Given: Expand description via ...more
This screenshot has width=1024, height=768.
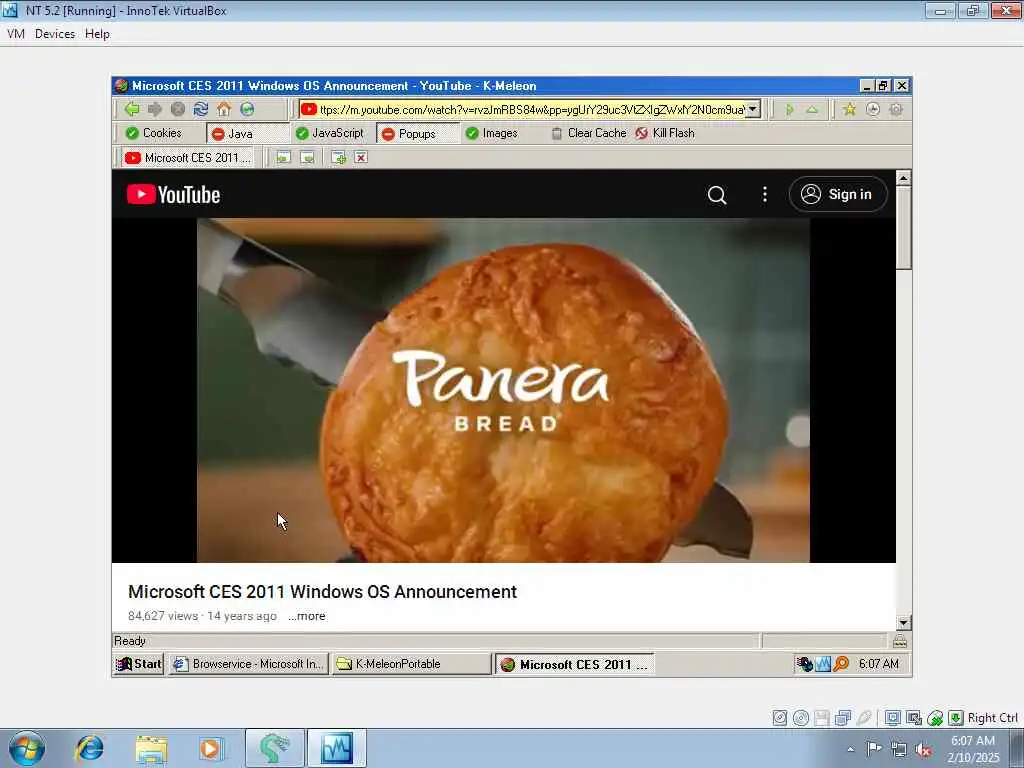Looking at the screenshot, I should pyautogui.click(x=306, y=616).
